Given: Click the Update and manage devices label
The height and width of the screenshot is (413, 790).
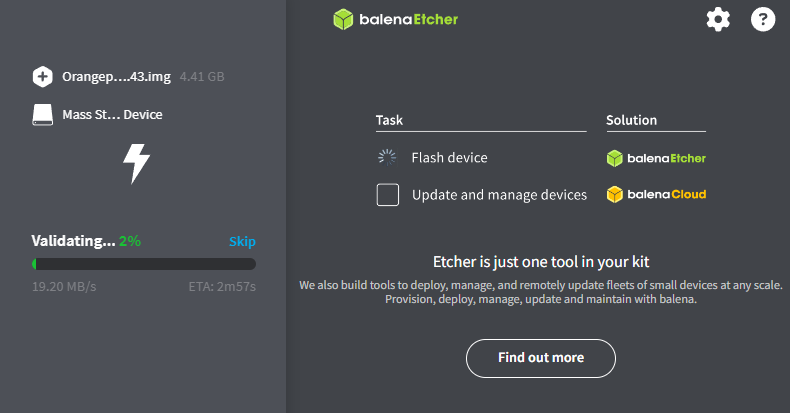Looking at the screenshot, I should [x=499, y=195].
